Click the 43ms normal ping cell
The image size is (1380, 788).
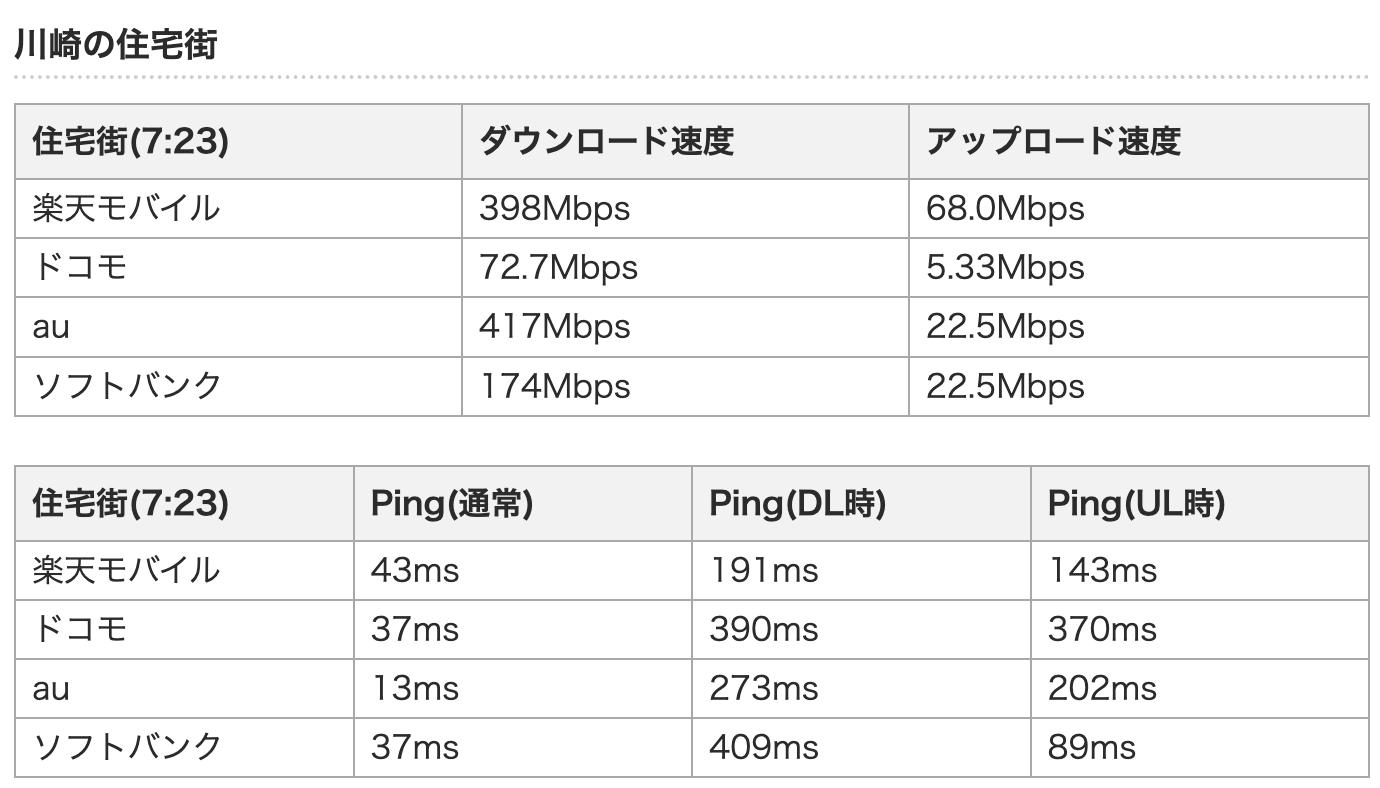click(x=415, y=570)
